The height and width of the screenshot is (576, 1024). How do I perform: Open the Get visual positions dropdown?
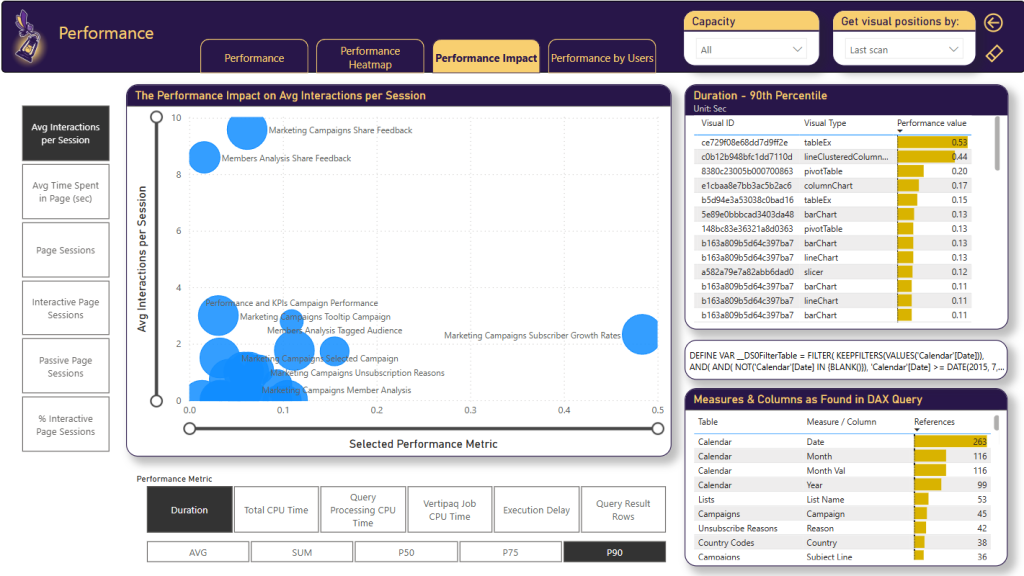coord(903,47)
